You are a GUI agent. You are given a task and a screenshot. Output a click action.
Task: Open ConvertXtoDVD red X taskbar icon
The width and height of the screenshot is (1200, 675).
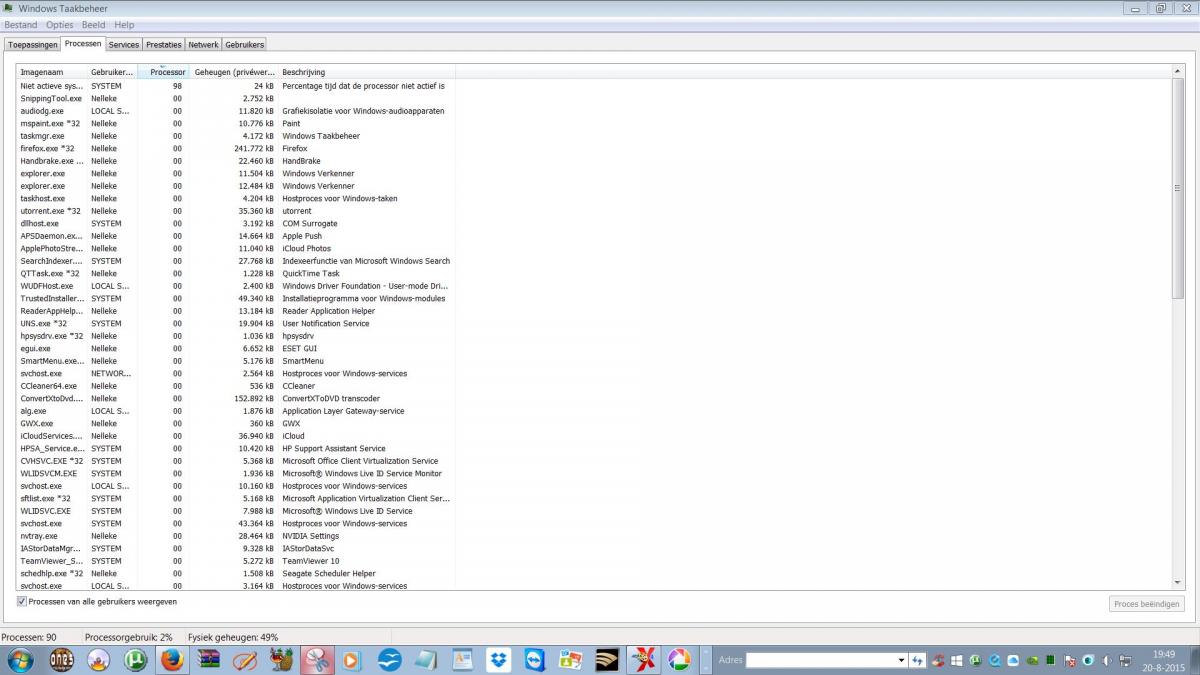[x=642, y=660]
